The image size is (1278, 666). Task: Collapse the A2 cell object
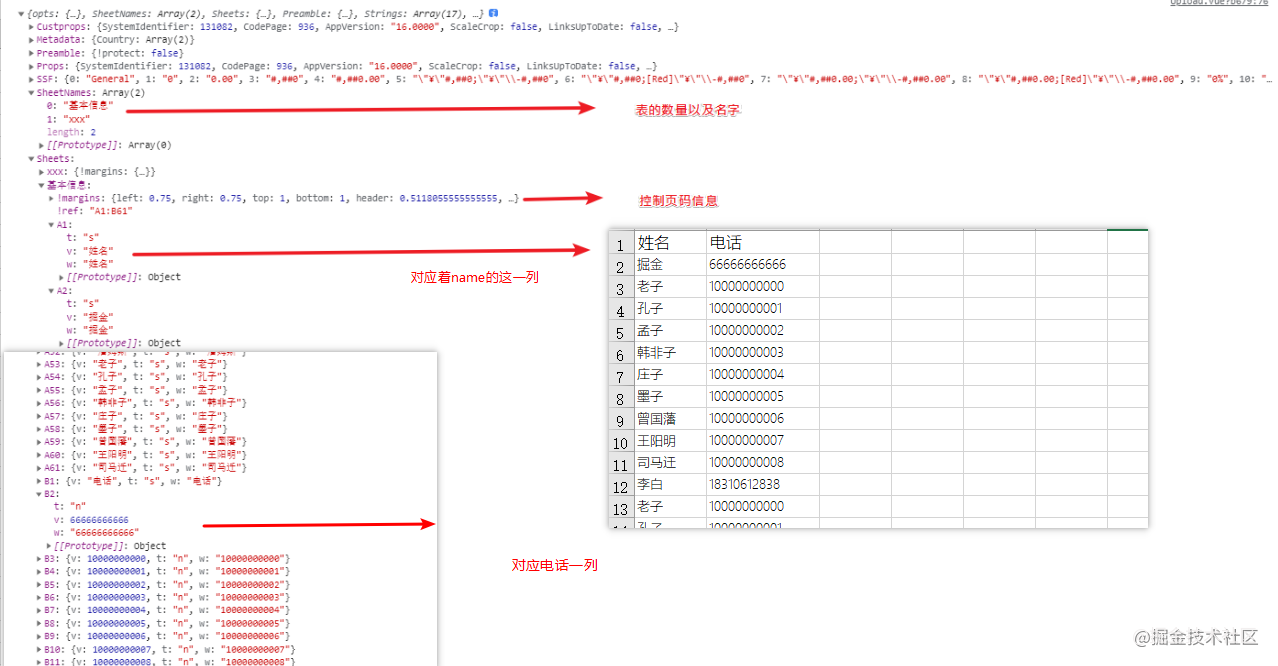coord(59,290)
